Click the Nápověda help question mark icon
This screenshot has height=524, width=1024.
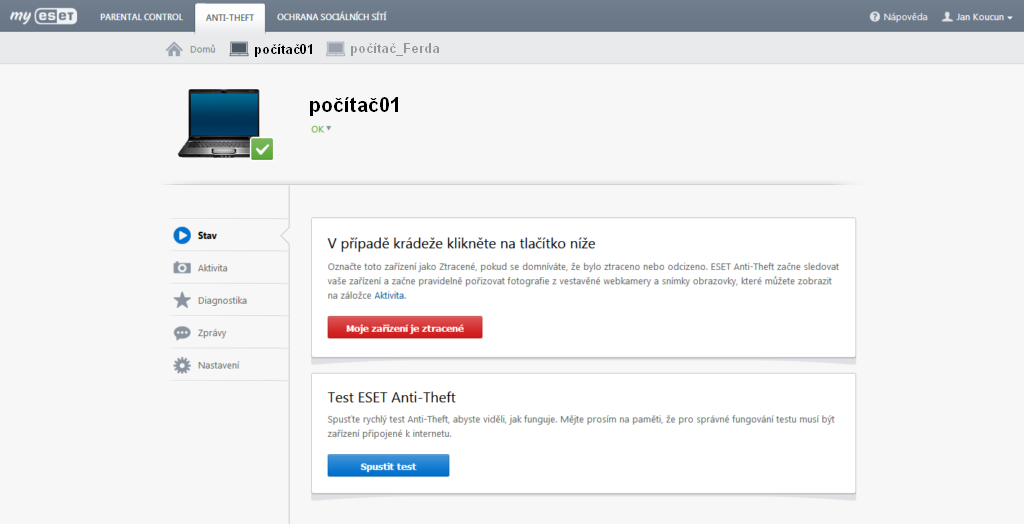pyautogui.click(x=874, y=17)
